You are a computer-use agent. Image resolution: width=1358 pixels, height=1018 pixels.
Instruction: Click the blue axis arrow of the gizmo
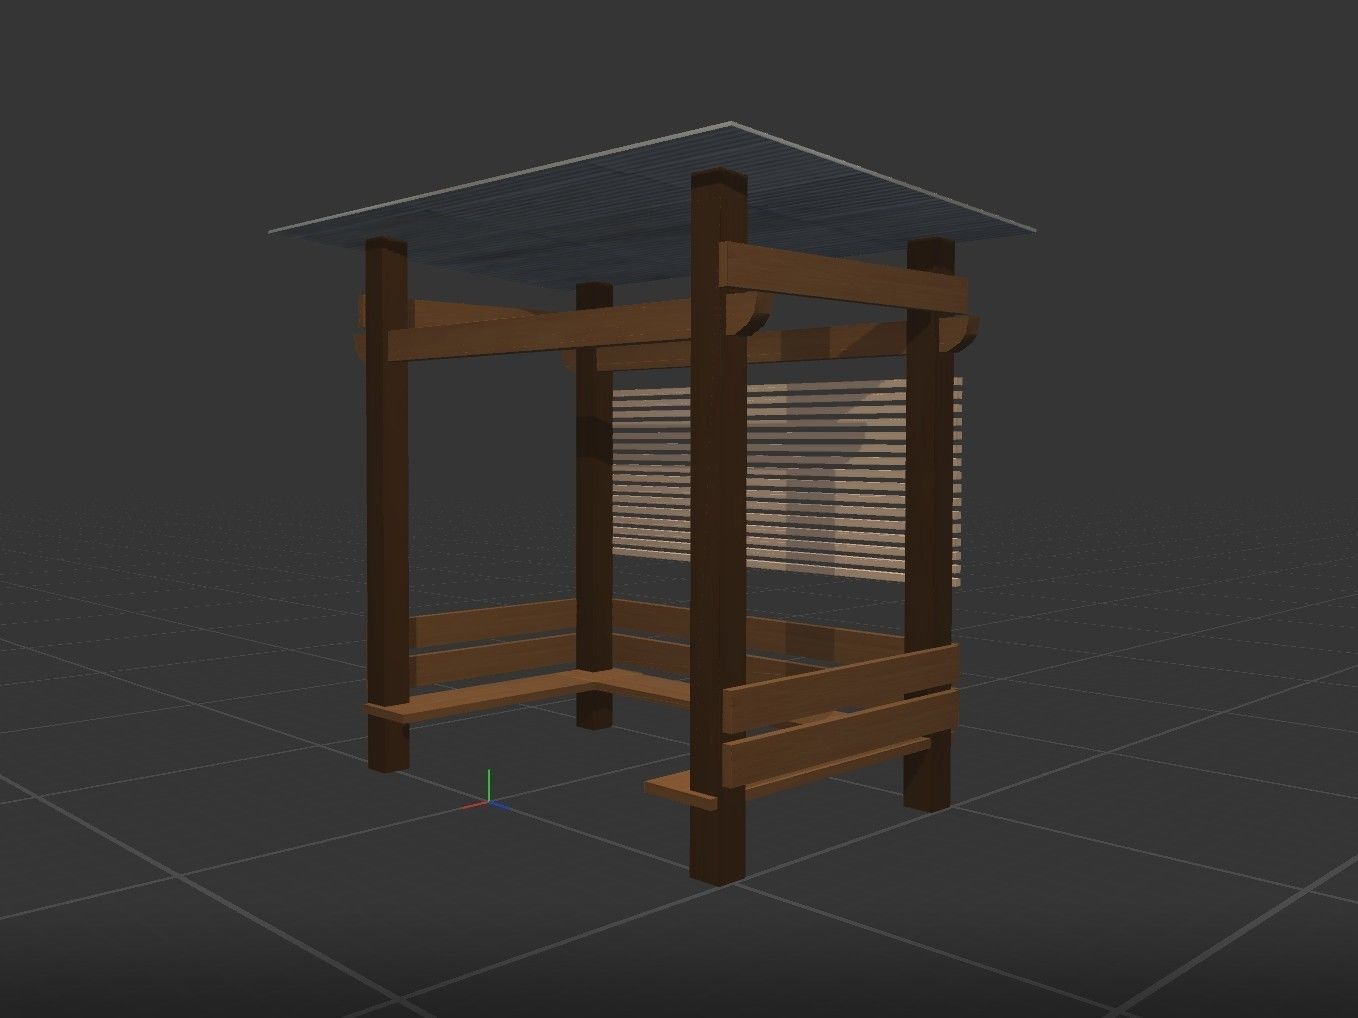tap(502, 805)
